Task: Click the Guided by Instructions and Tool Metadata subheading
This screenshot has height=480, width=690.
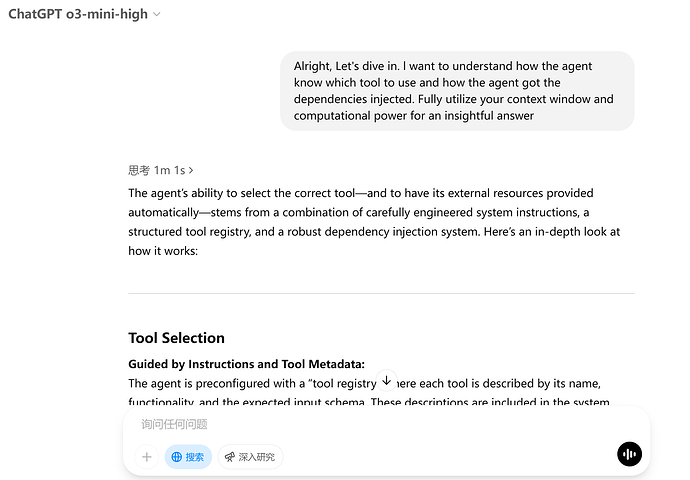Action: point(246,364)
